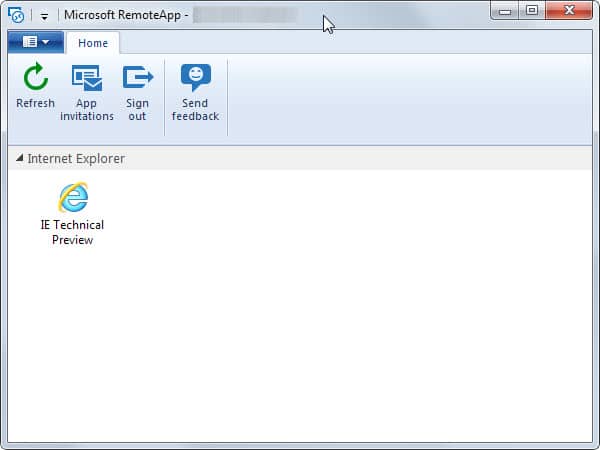Sign out of Microsoft RemoteApp
This screenshot has width=600, height=450.
point(137,93)
